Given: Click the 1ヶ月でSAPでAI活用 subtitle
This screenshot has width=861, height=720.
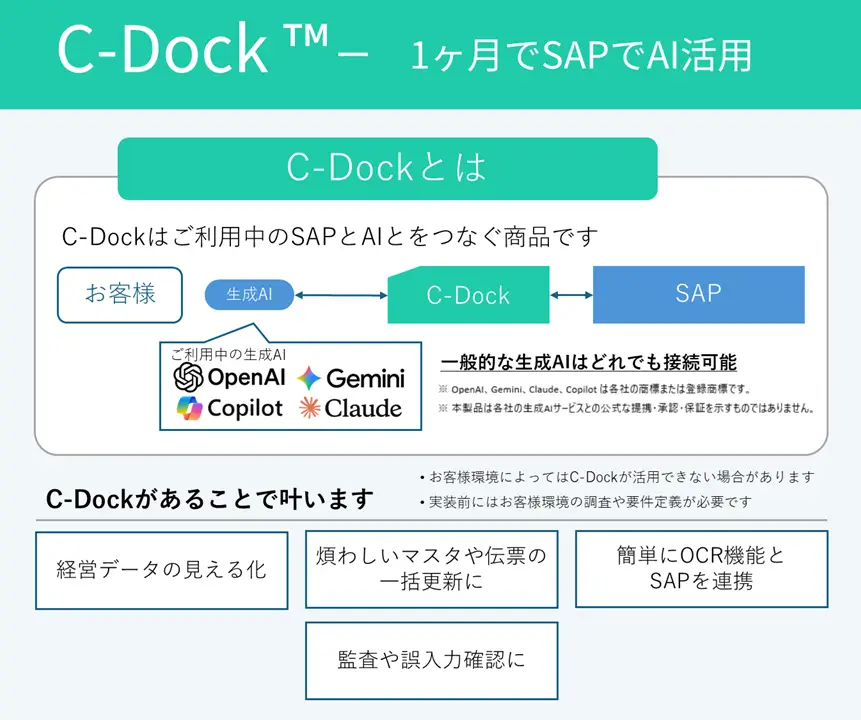Looking at the screenshot, I should 581,56.
